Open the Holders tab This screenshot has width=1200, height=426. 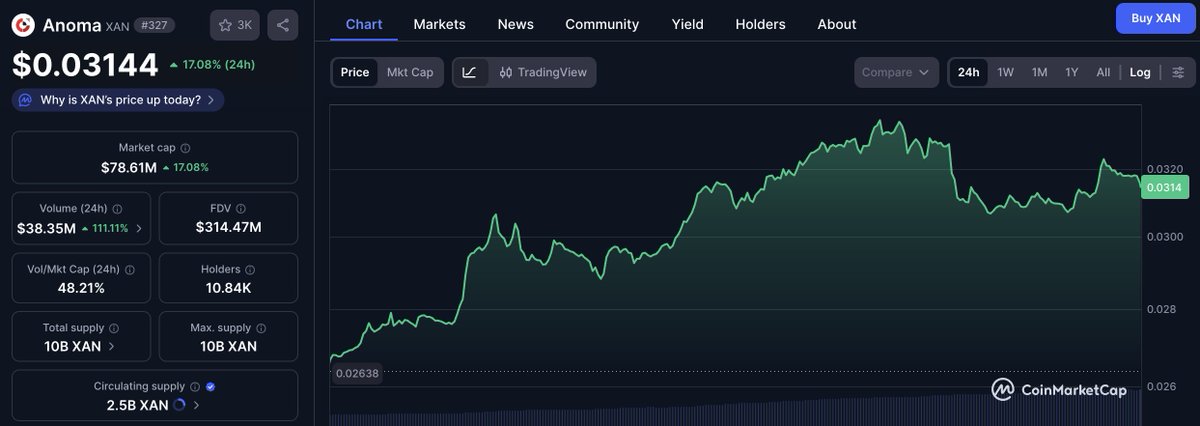760,24
